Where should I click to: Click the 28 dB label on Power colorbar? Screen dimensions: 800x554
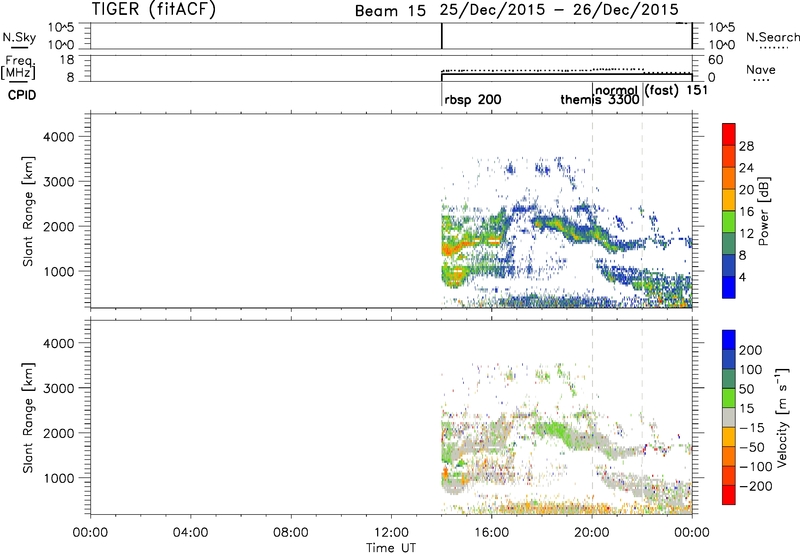coord(746,146)
